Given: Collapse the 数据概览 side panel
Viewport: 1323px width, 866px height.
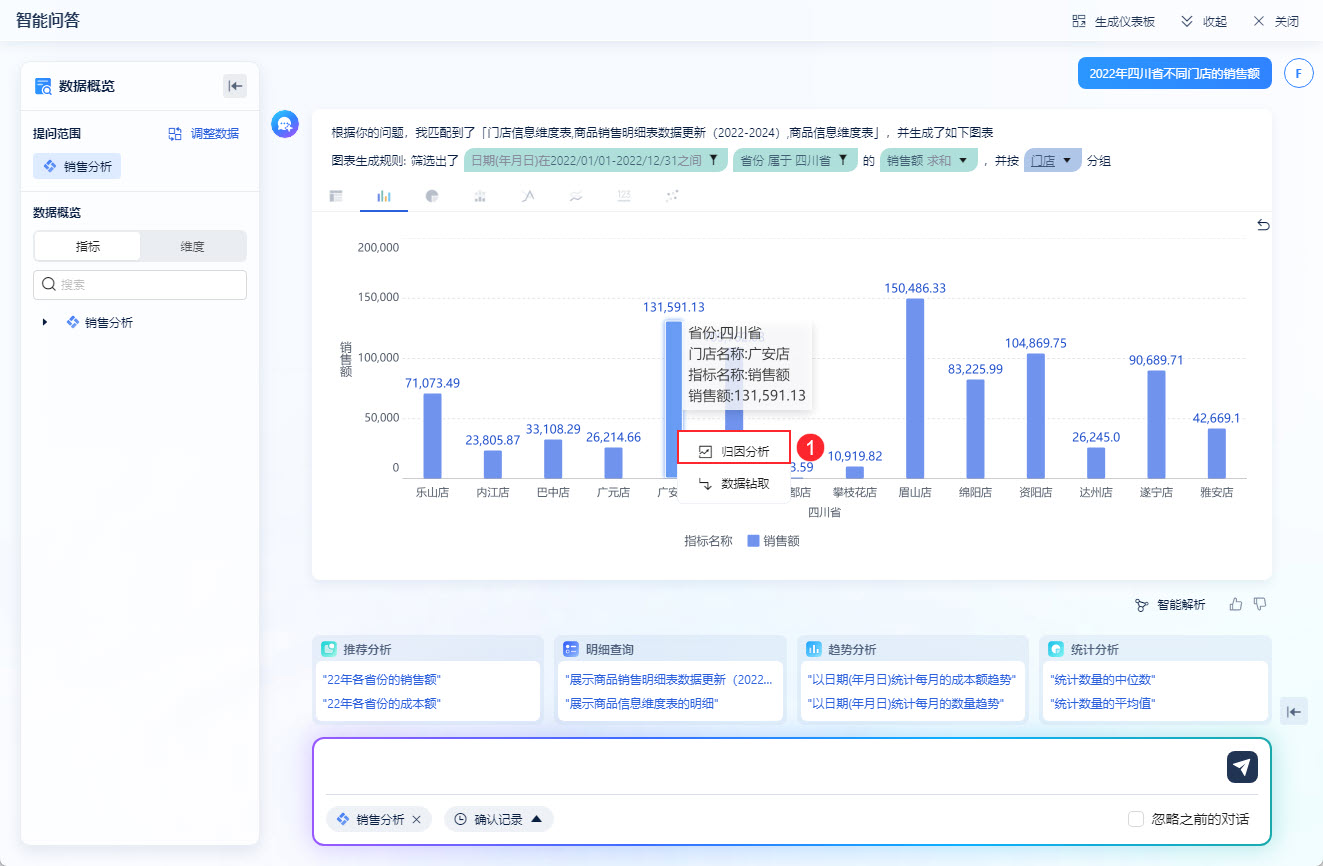Looking at the screenshot, I should coord(235,86).
